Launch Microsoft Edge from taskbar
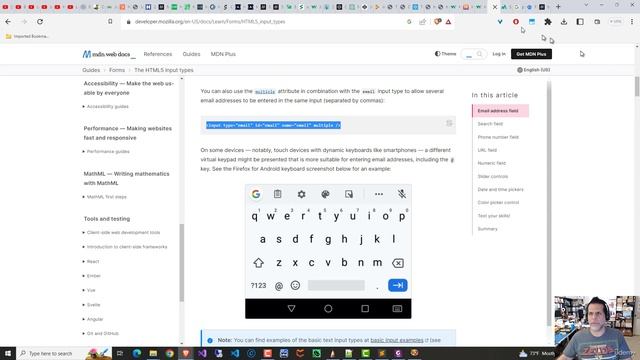Screen dimensions: 640x360 click(x=137, y=353)
